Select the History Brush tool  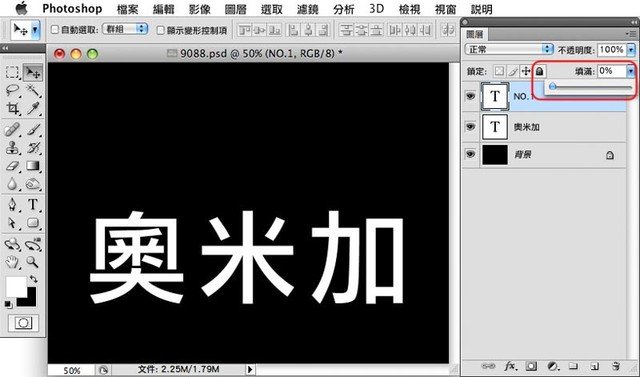coord(33,148)
